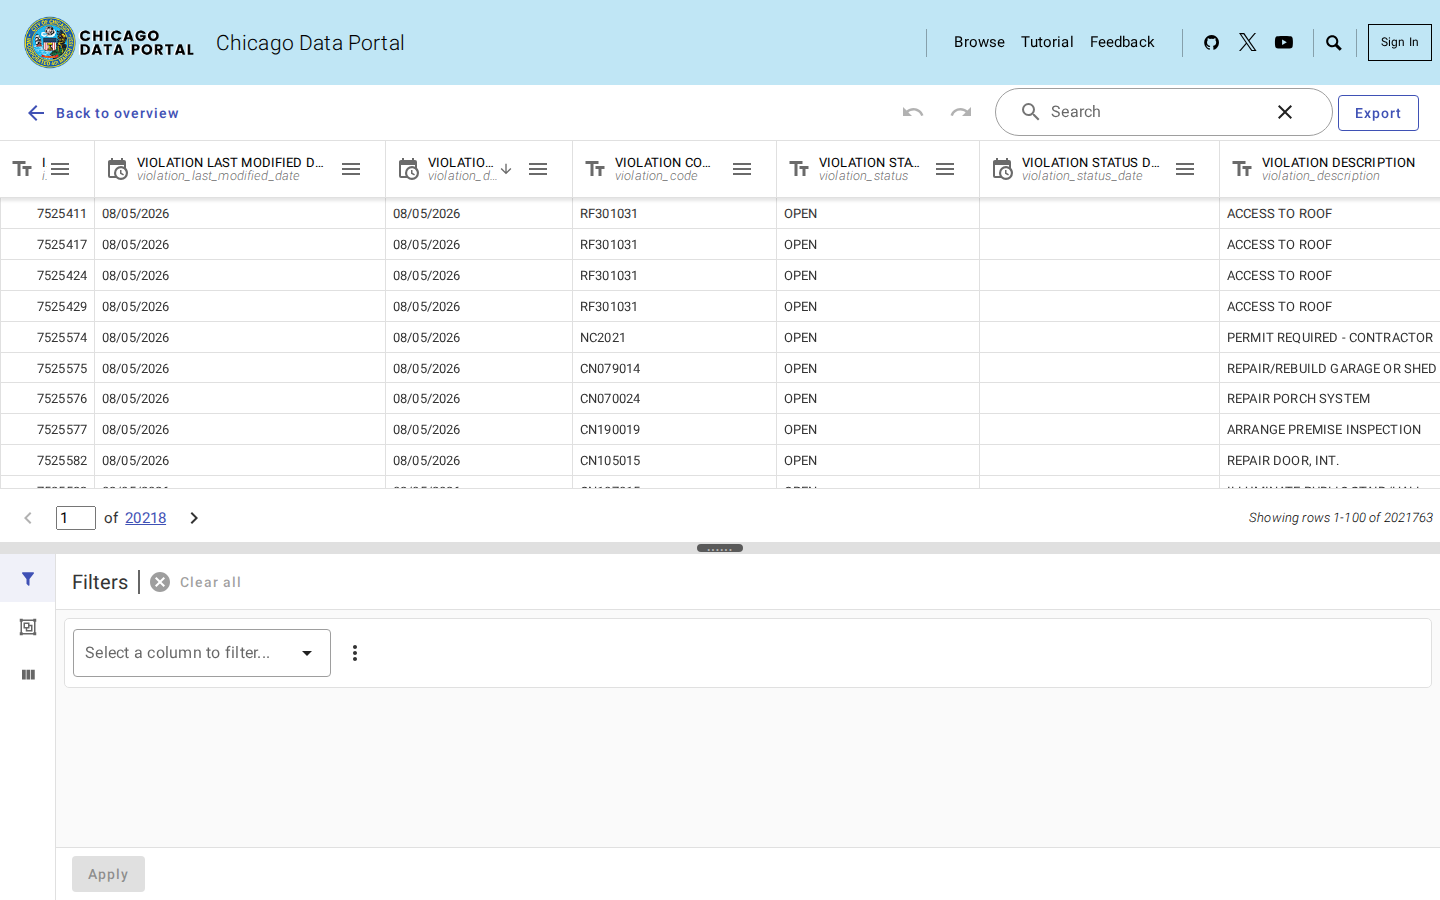Toggle descending sort arrow on Violation Date
Image resolution: width=1440 pixels, height=900 pixels.
click(506, 169)
